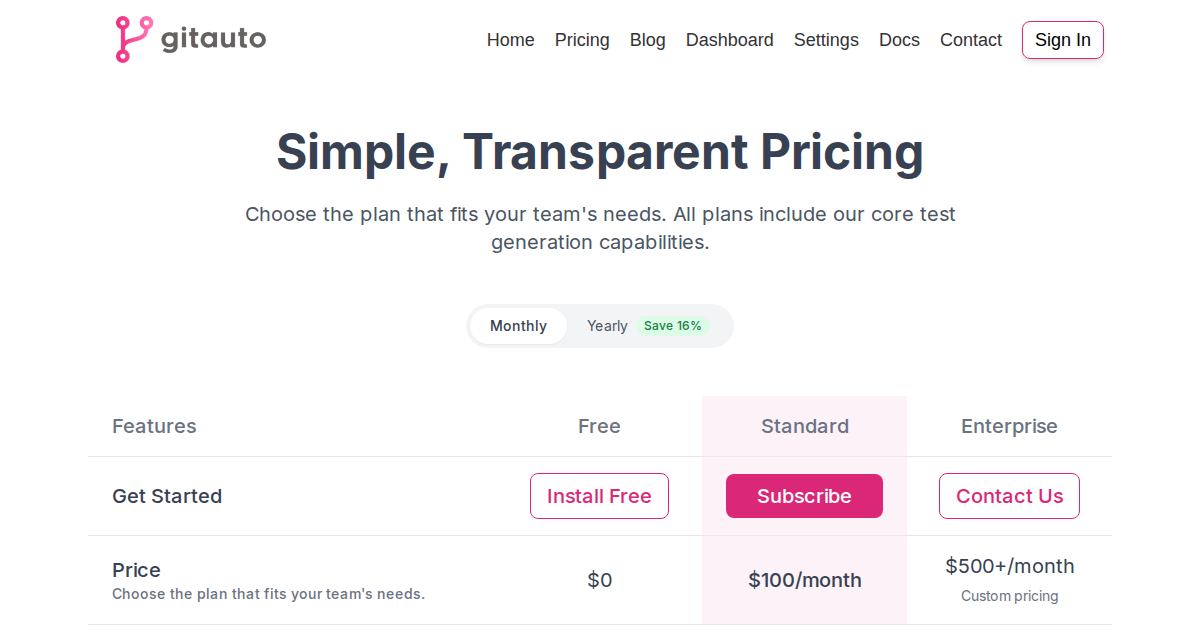Switch billing to Yearly
Screen dimensions: 1200x630
click(607, 326)
